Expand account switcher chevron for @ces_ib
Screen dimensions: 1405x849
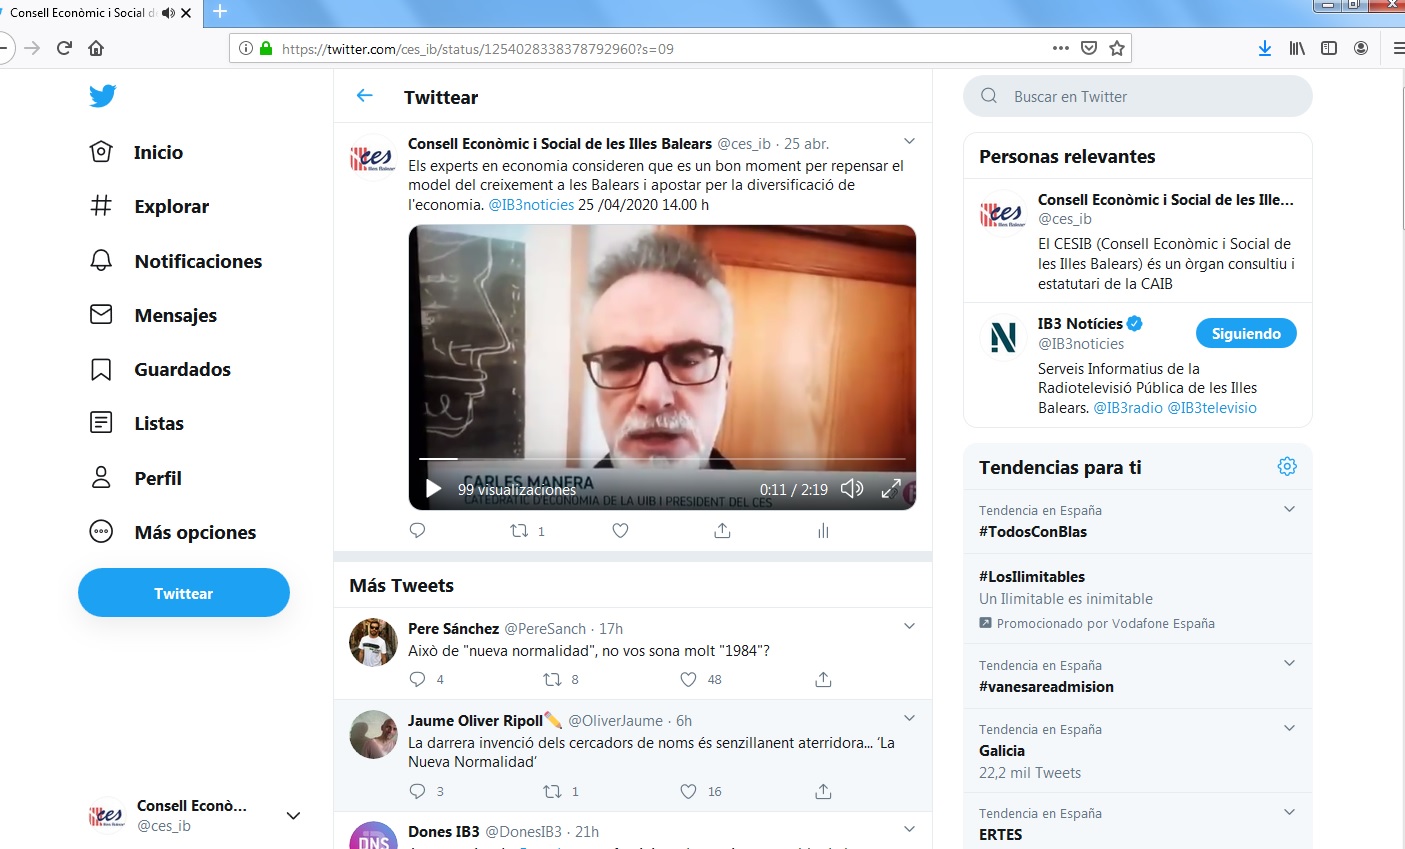pos(293,816)
